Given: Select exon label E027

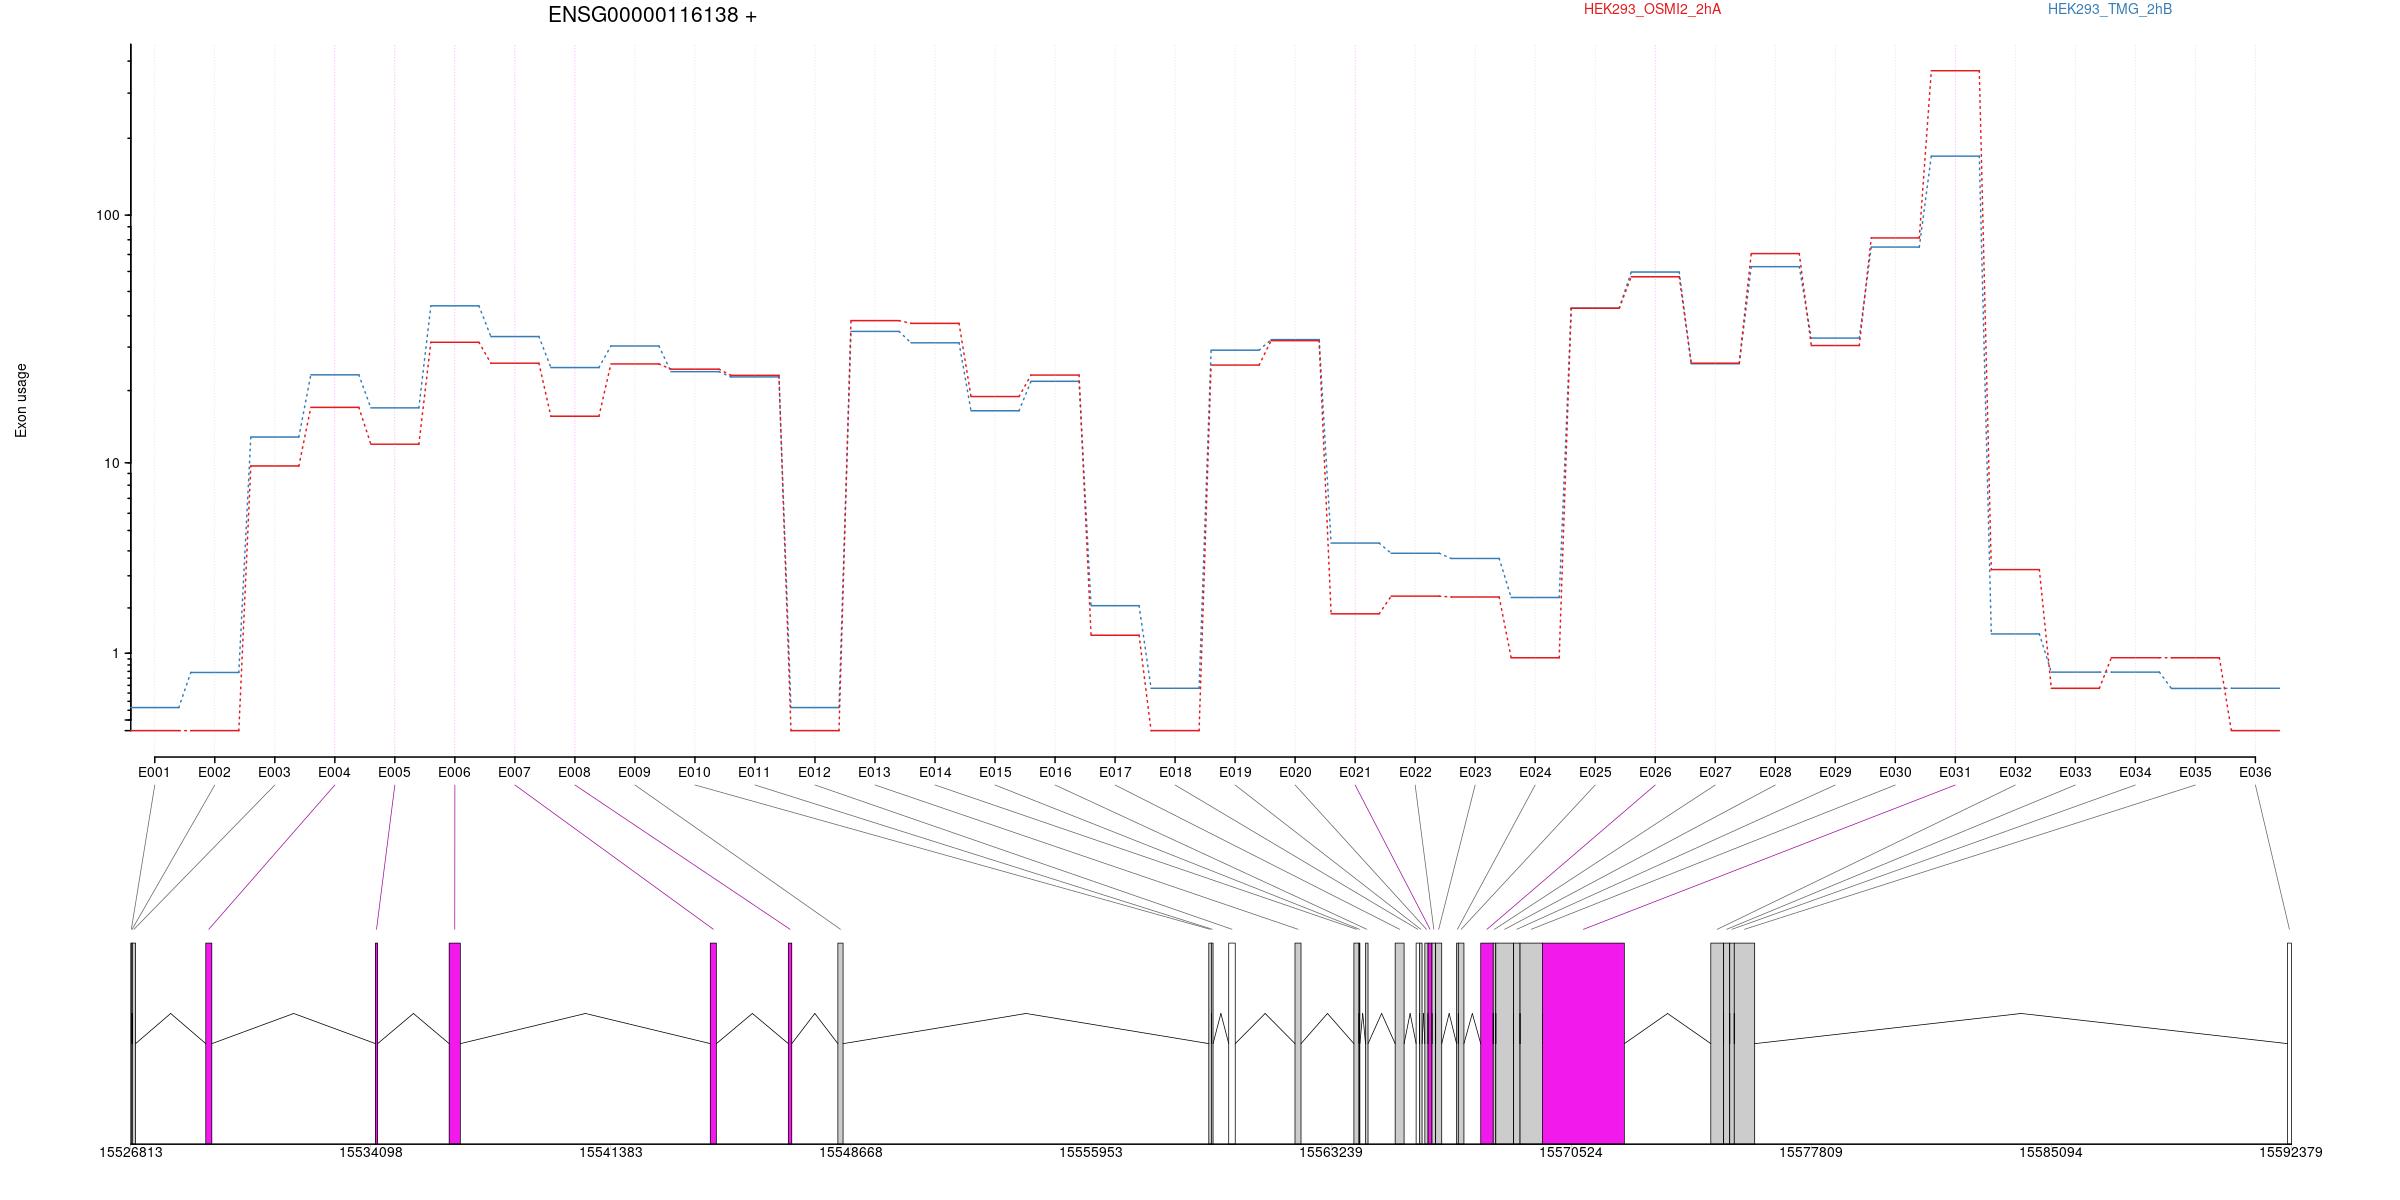Looking at the screenshot, I should 1715,772.
